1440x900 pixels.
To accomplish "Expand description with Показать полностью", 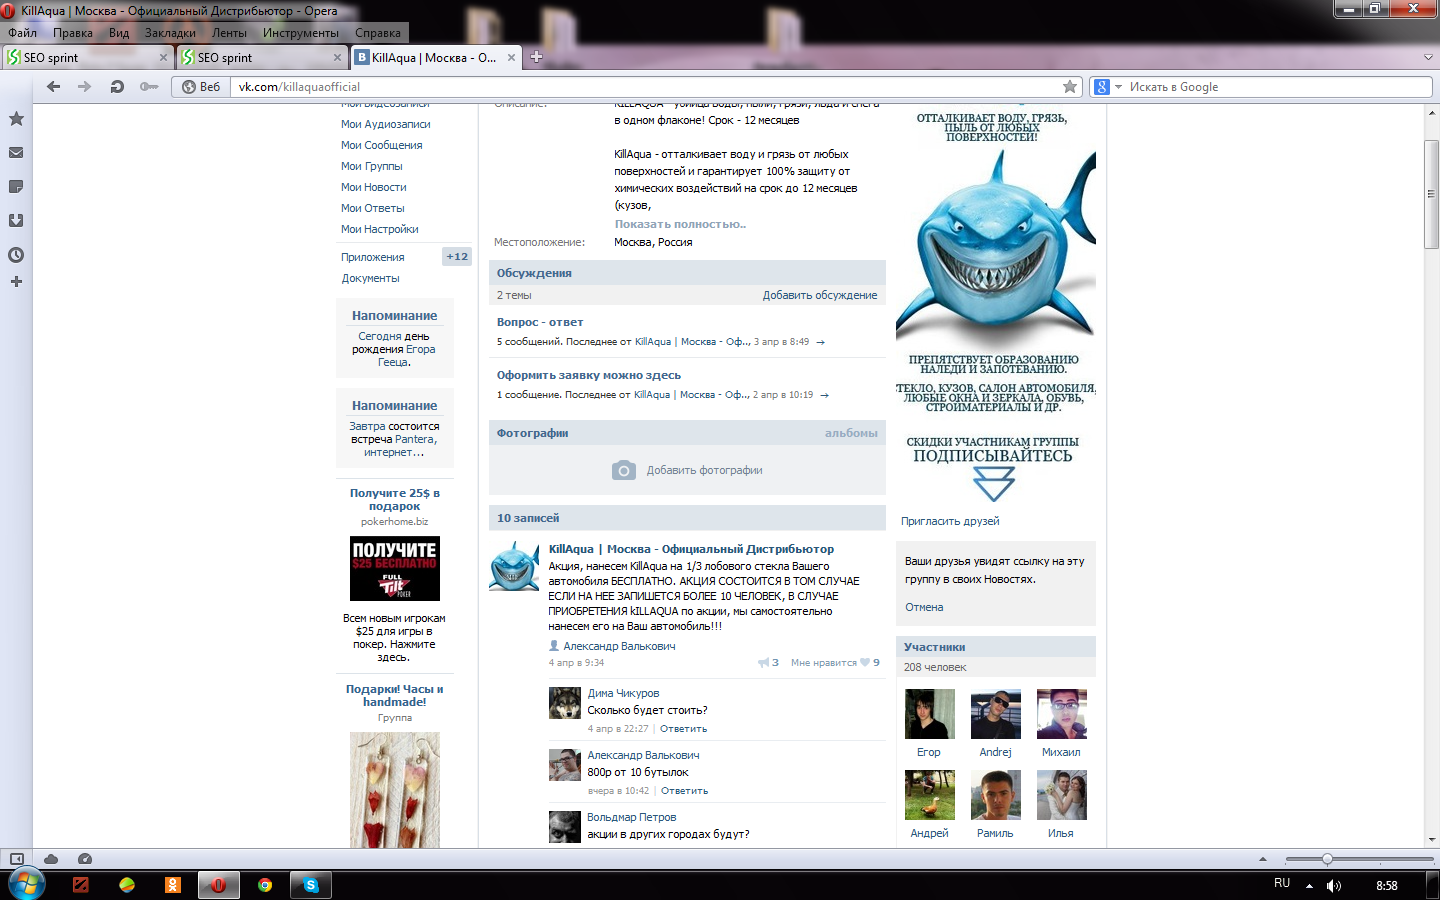I will click(x=680, y=224).
